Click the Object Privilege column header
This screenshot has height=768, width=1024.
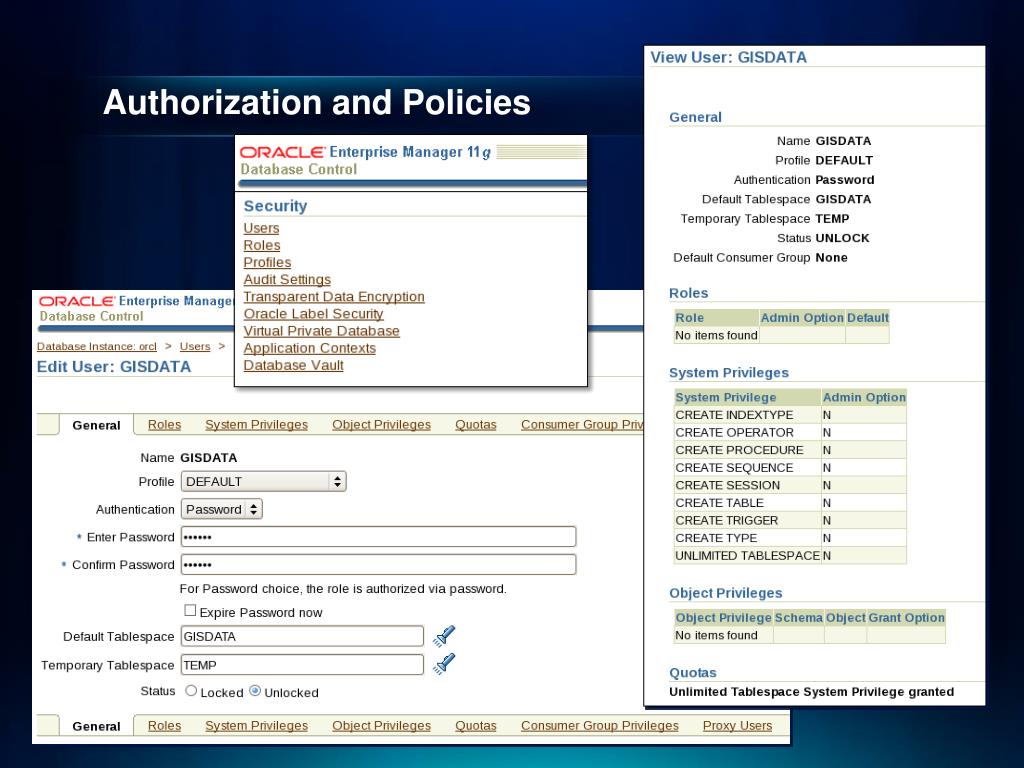point(724,617)
